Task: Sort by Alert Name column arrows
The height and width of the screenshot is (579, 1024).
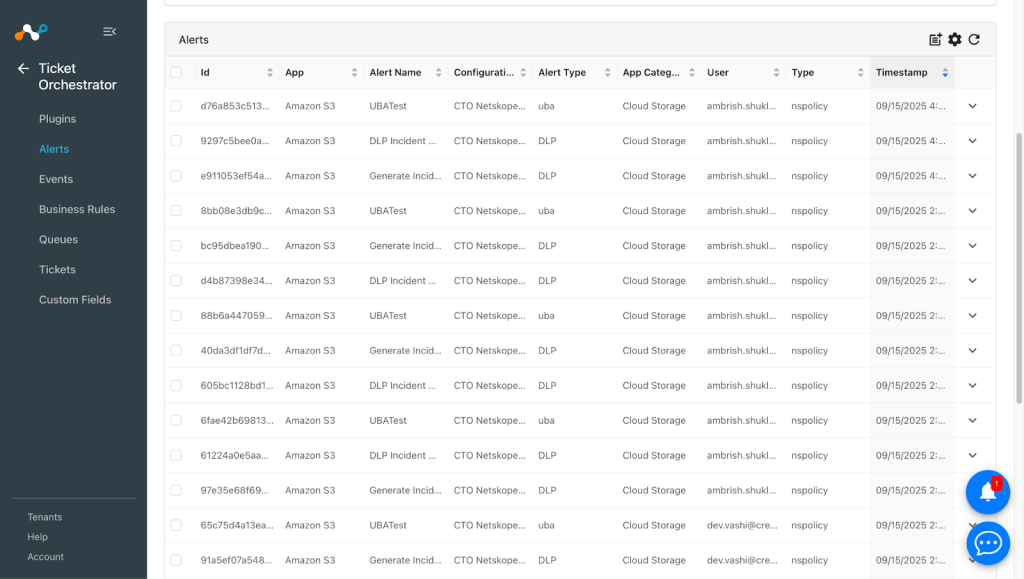Action: (x=438, y=72)
